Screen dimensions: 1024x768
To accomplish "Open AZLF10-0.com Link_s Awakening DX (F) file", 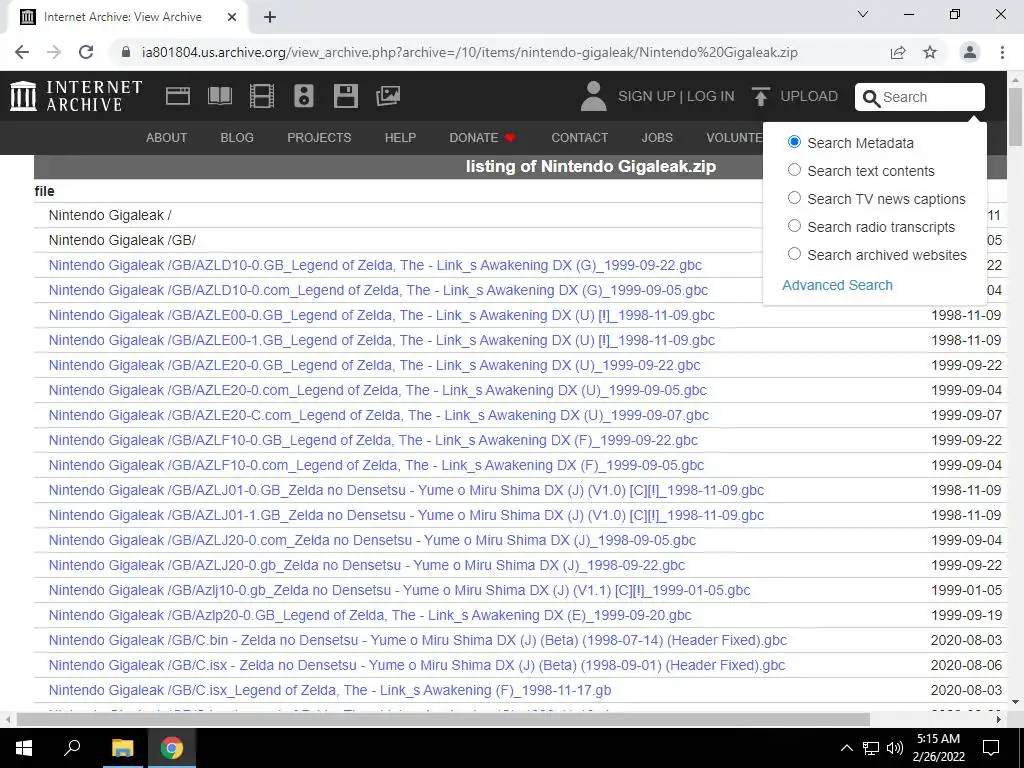I will click(376, 465).
